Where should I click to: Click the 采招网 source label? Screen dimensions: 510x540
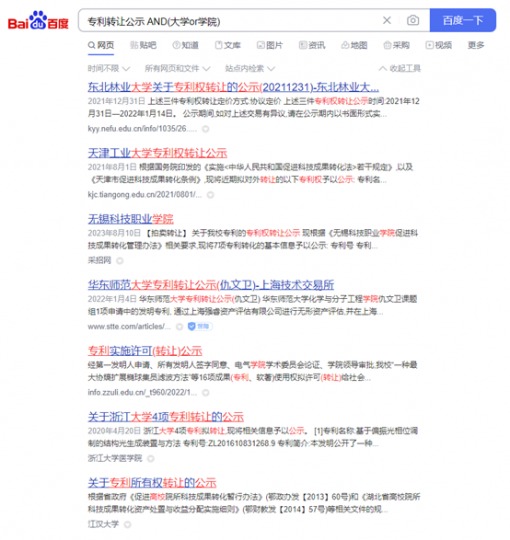click(x=100, y=261)
